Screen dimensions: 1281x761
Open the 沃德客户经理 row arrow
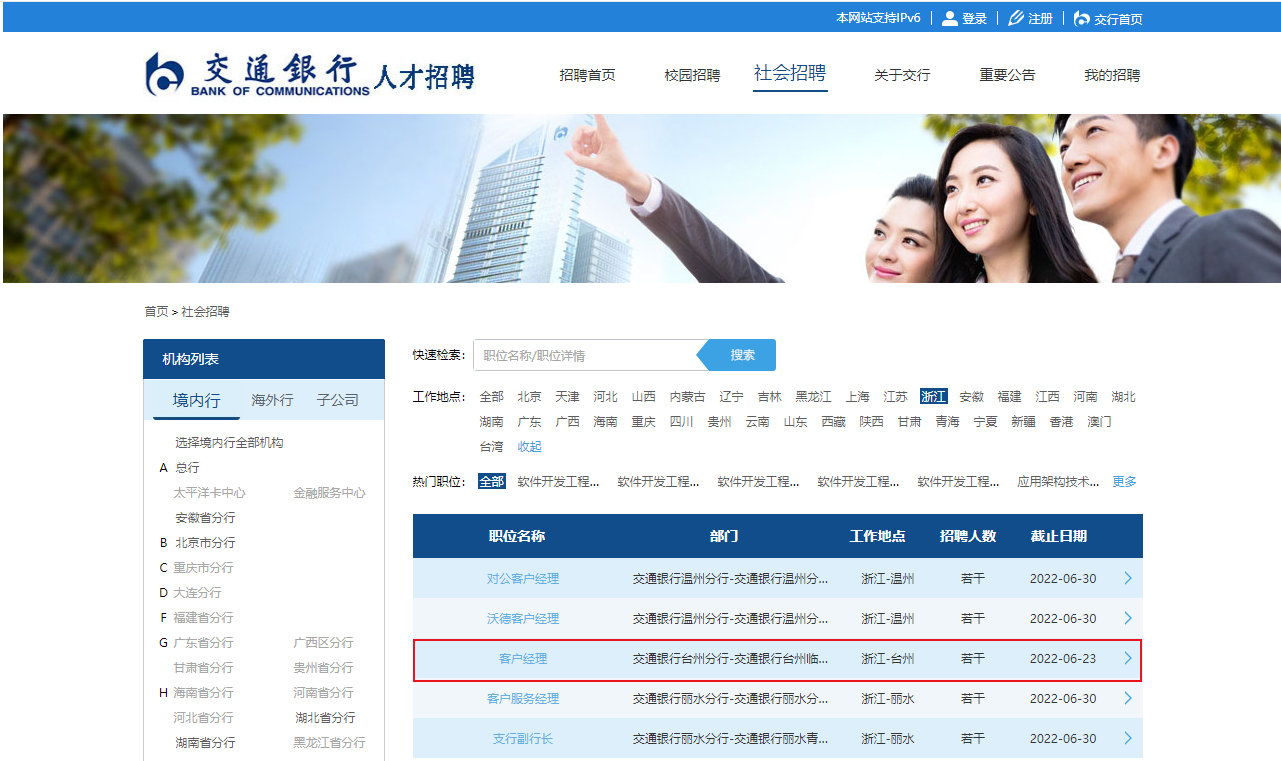click(1128, 618)
